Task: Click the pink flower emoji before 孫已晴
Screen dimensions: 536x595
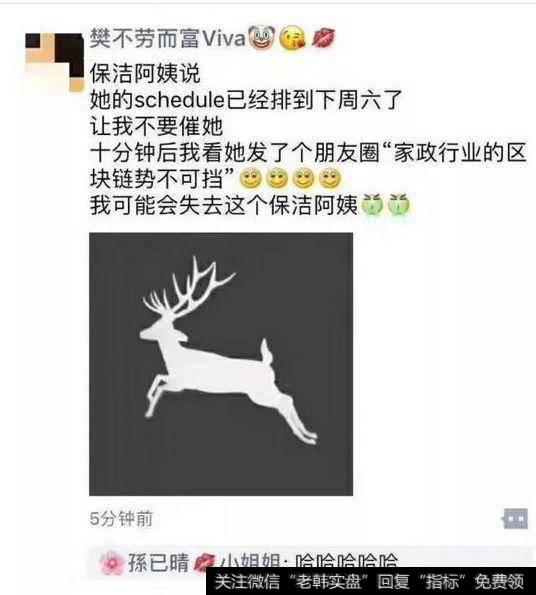Action: 112,562
